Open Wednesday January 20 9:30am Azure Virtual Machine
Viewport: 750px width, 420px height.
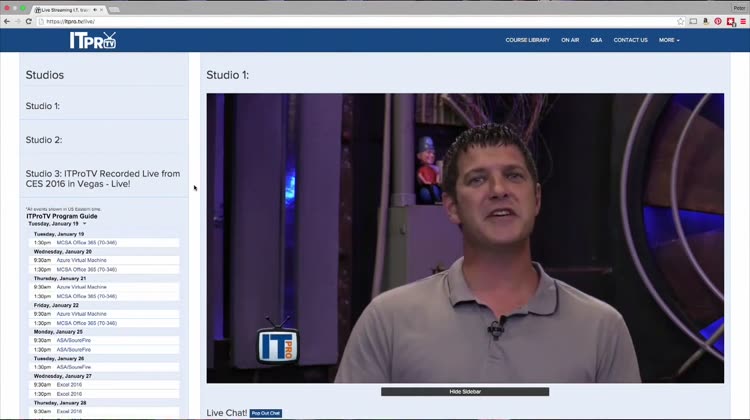pyautogui.click(x=104, y=260)
